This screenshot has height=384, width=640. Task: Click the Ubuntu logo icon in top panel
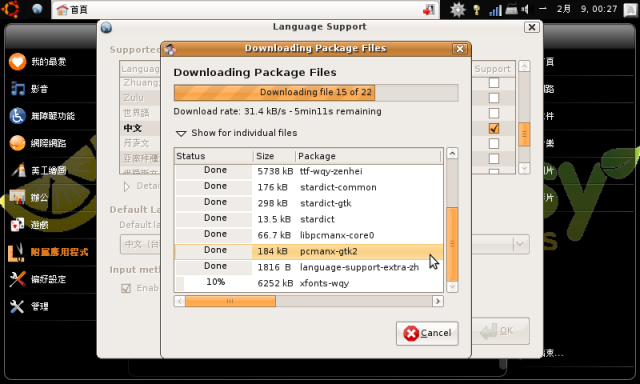click(10, 9)
